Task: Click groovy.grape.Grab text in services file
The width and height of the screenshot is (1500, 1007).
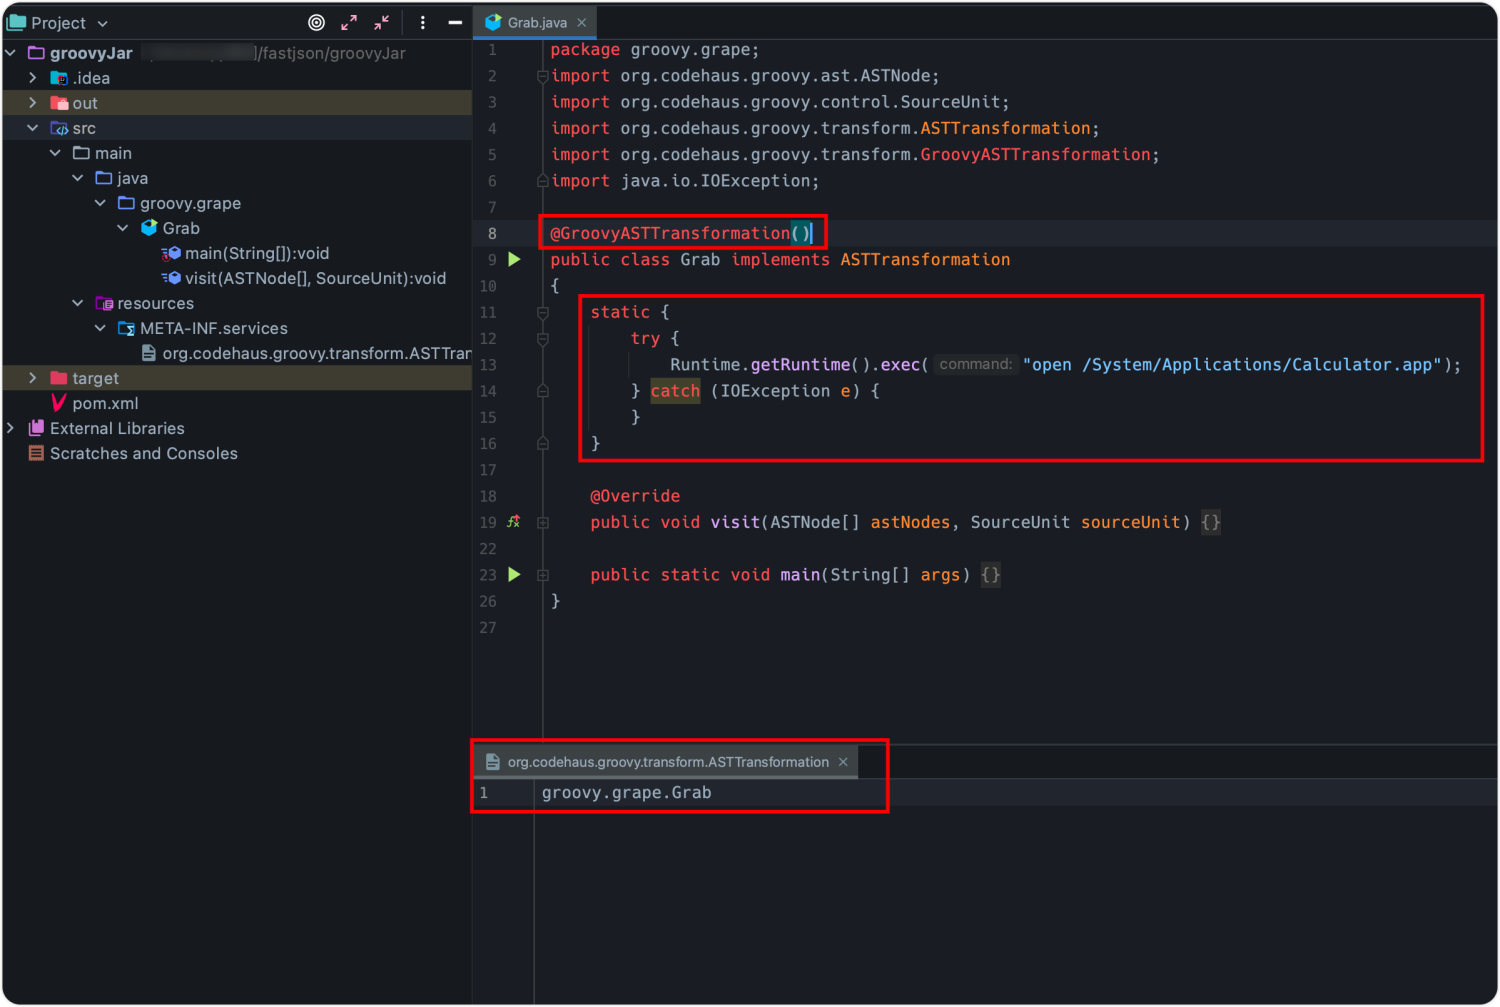Action: point(627,793)
